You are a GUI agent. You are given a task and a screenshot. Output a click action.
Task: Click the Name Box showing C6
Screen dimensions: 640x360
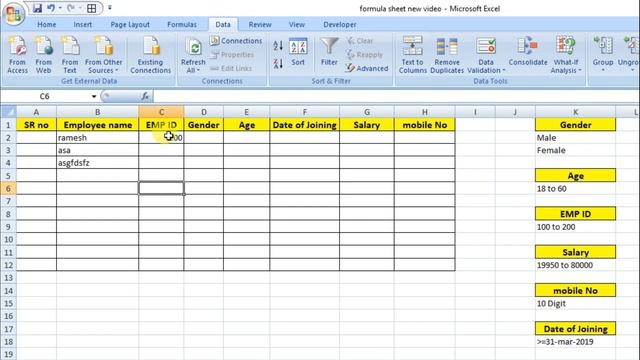coord(45,97)
